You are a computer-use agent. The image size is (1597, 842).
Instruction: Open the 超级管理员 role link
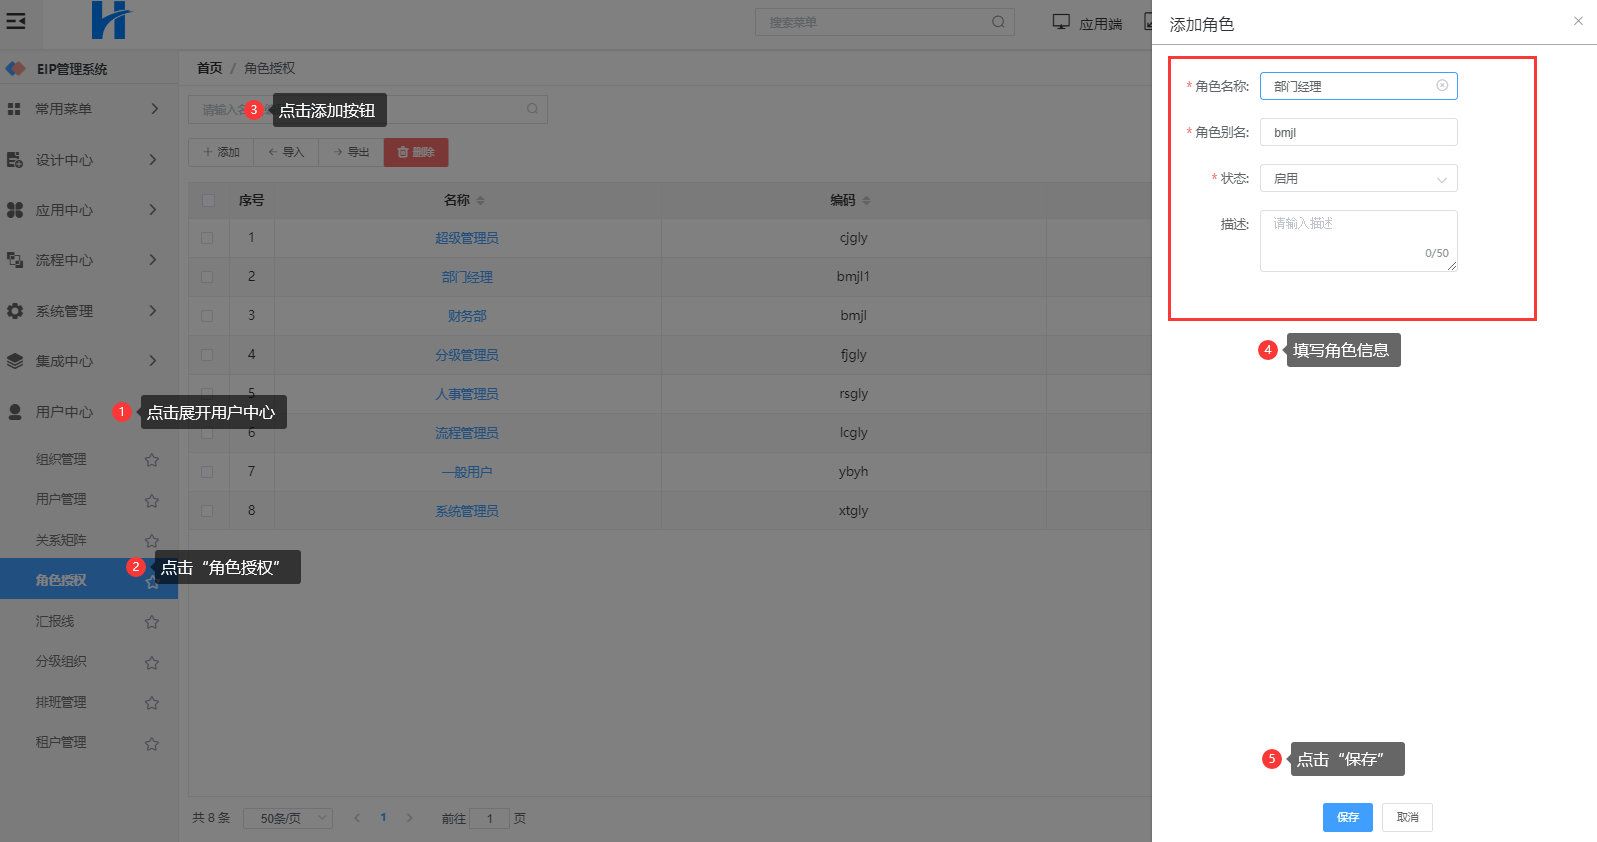coord(467,238)
